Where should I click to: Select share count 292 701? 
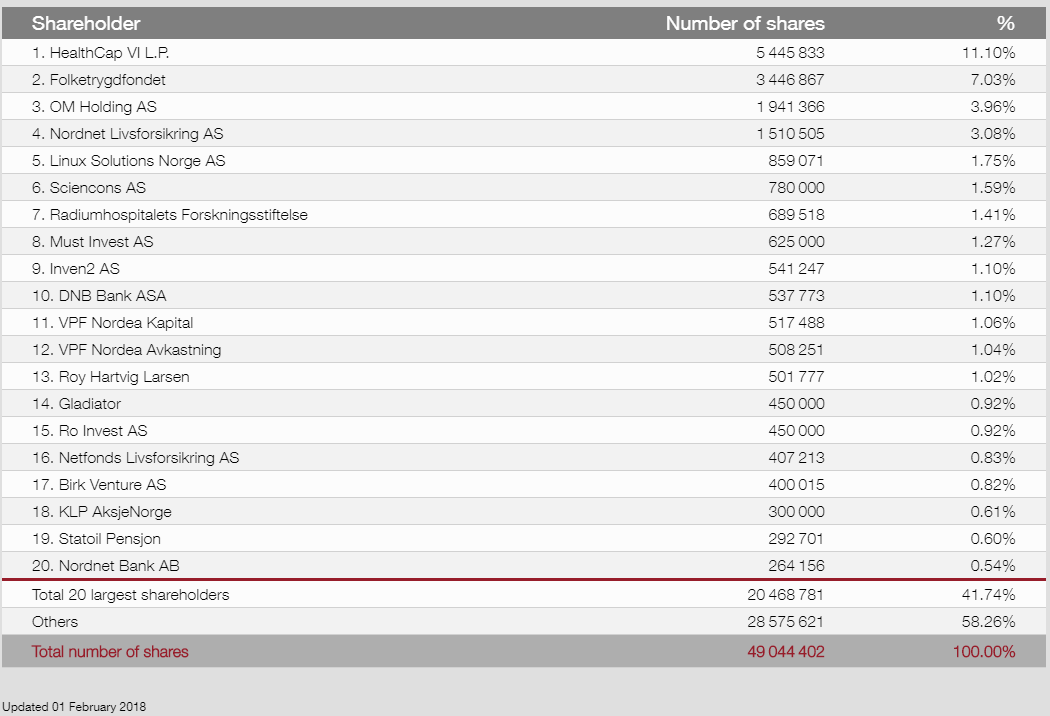(796, 539)
